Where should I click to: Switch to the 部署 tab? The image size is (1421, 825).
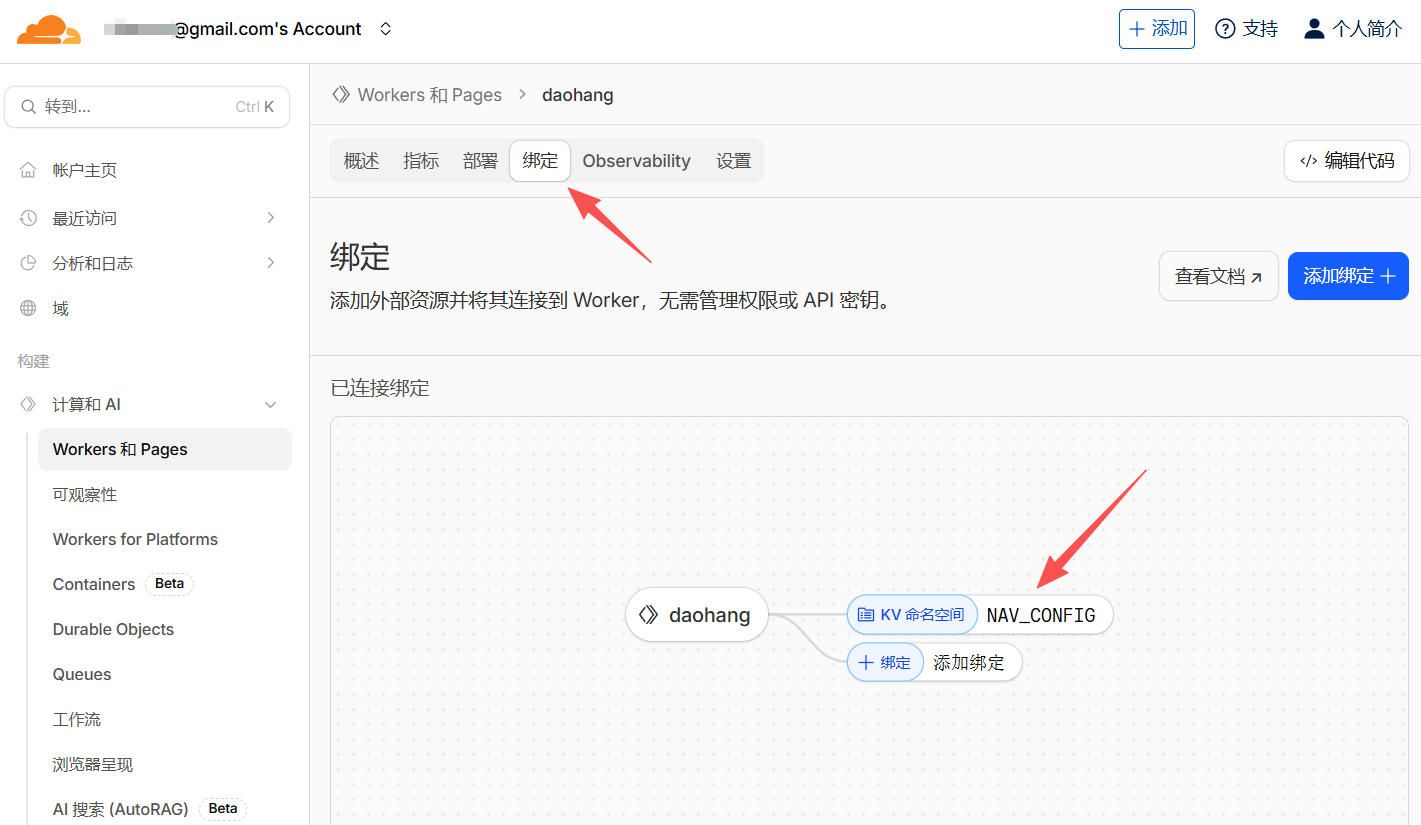480,161
